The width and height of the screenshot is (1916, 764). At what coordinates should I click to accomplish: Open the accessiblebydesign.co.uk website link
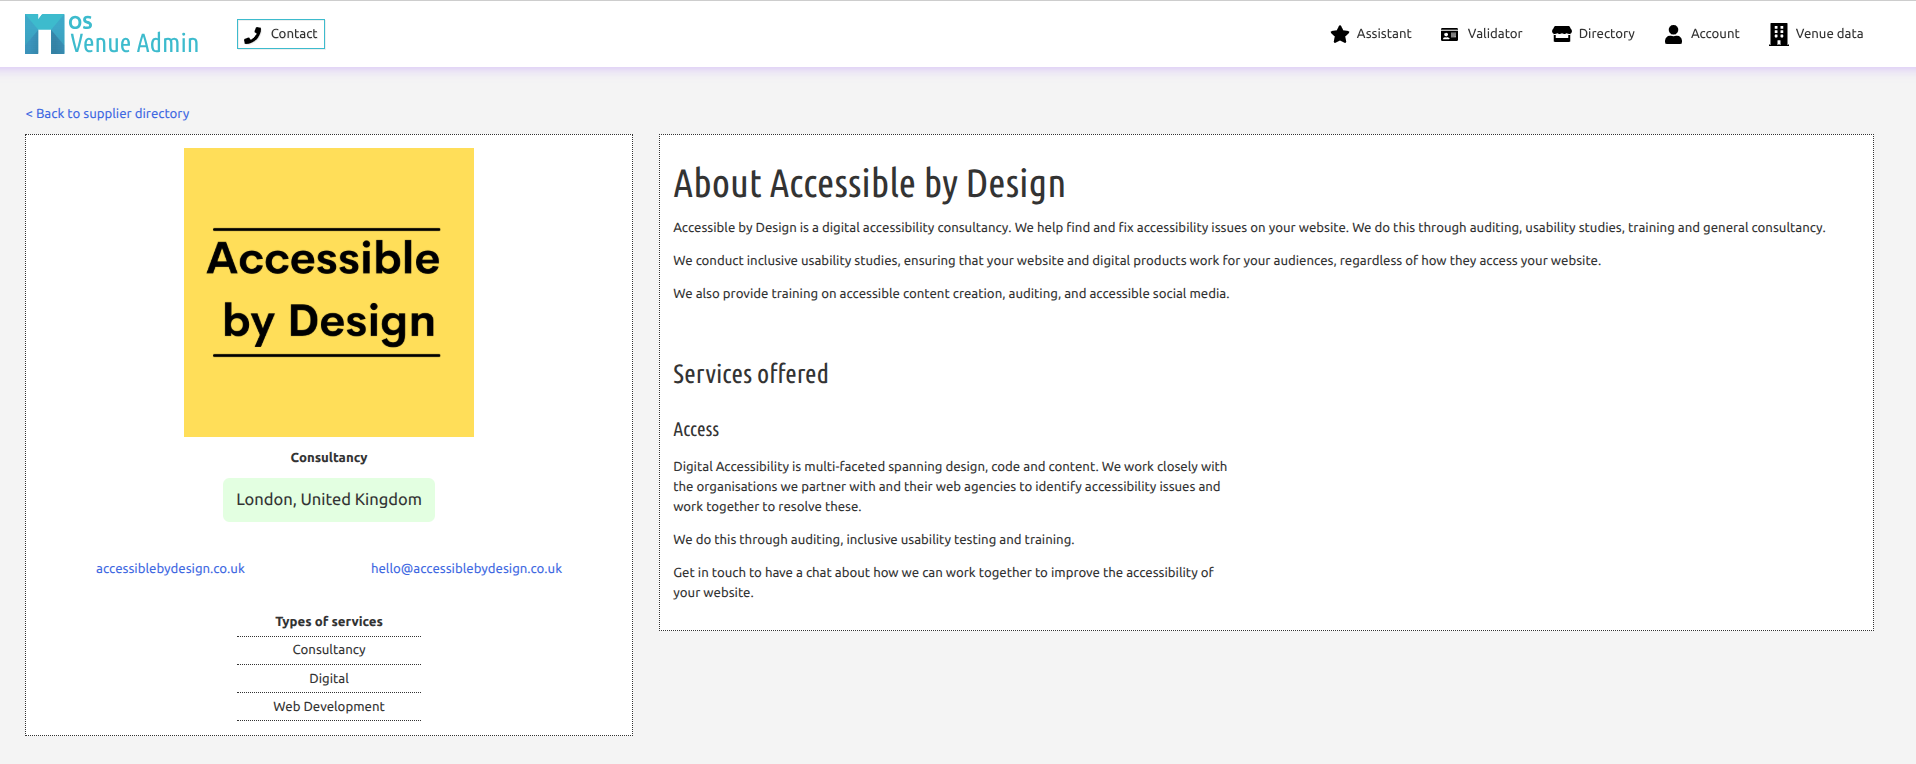coord(170,569)
